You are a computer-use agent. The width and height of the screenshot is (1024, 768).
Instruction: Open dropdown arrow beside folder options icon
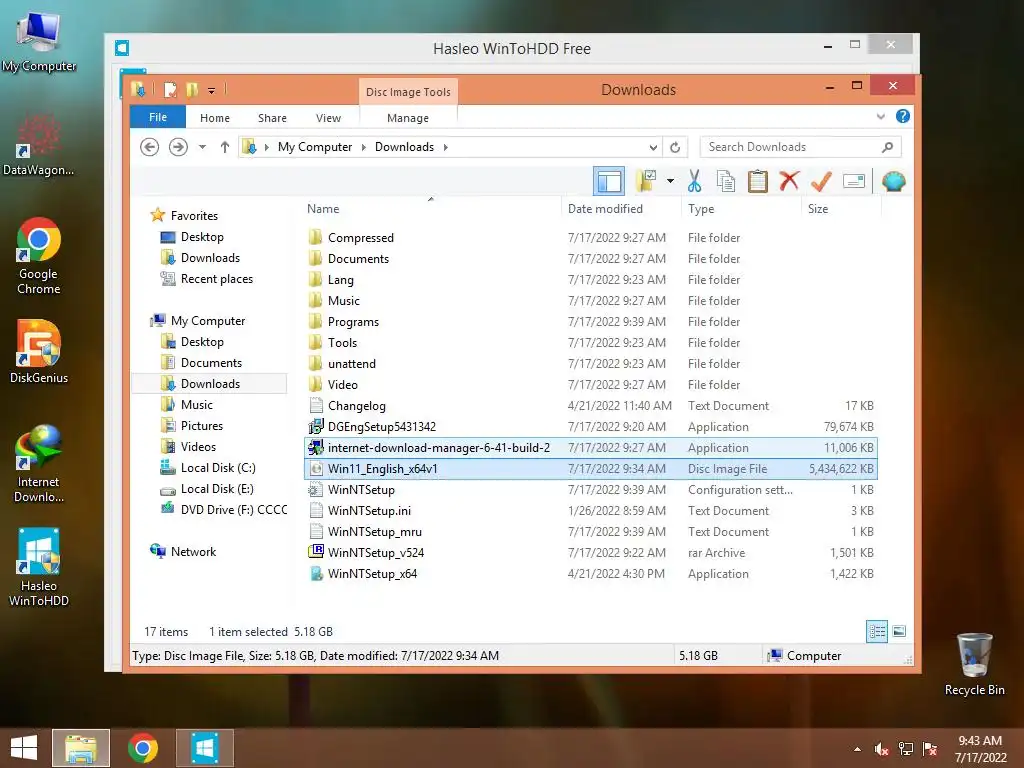[670, 181]
